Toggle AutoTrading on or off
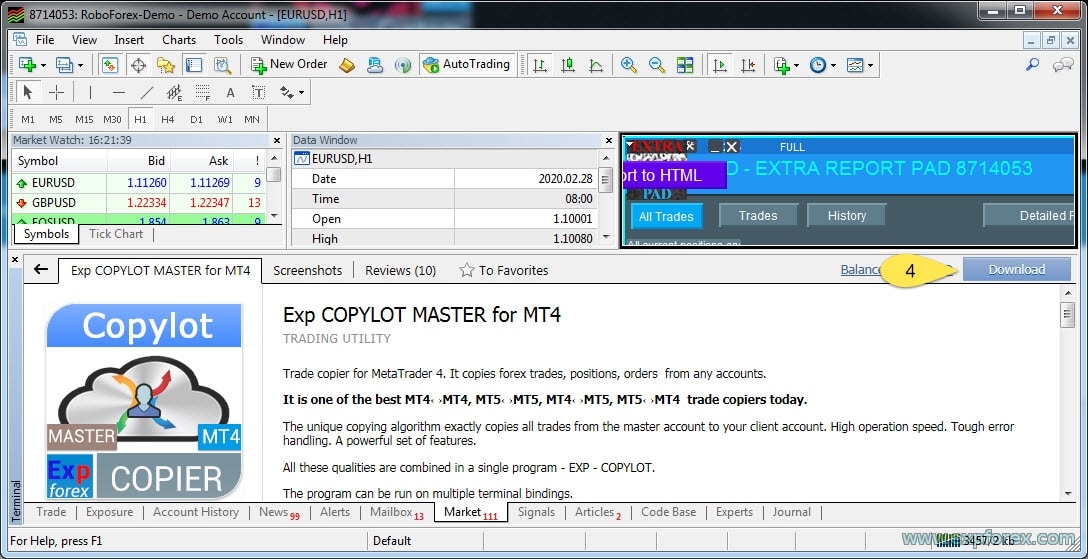Viewport: 1088px width, 559px height. click(x=467, y=64)
